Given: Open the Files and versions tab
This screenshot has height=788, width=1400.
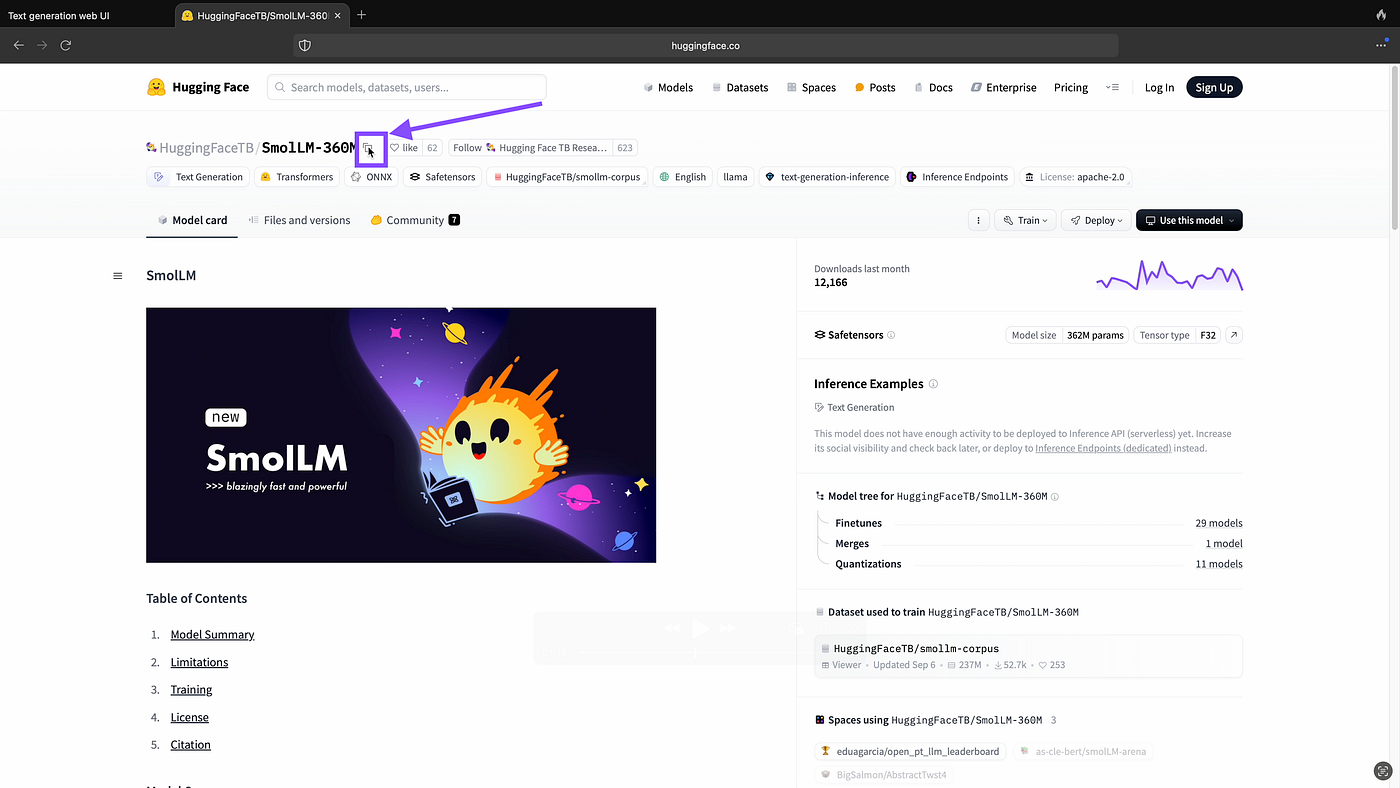Looking at the screenshot, I should pos(299,220).
